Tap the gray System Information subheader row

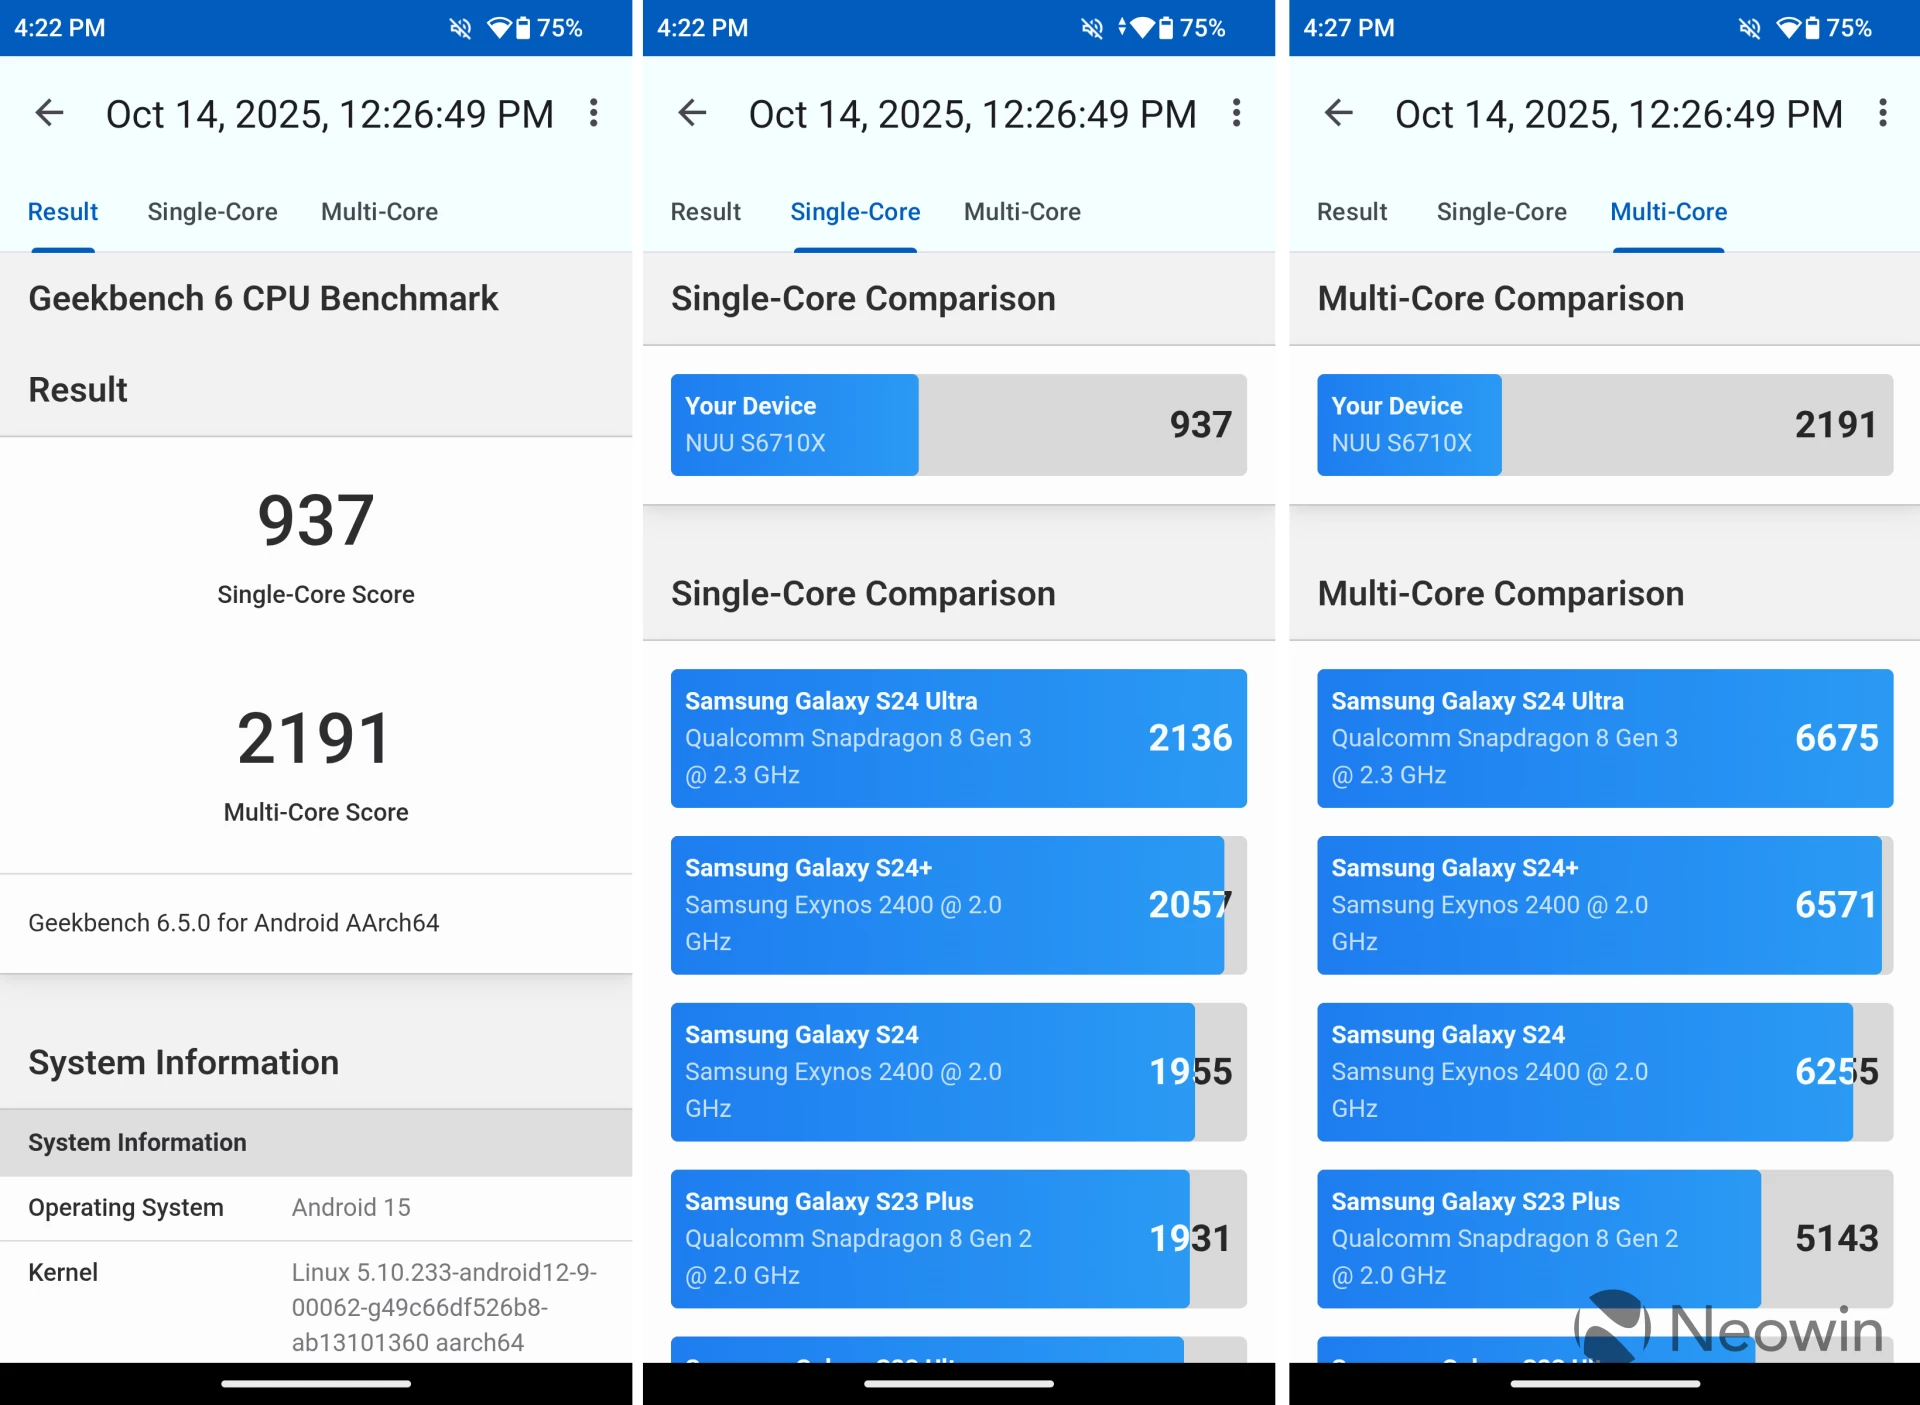(316, 1142)
